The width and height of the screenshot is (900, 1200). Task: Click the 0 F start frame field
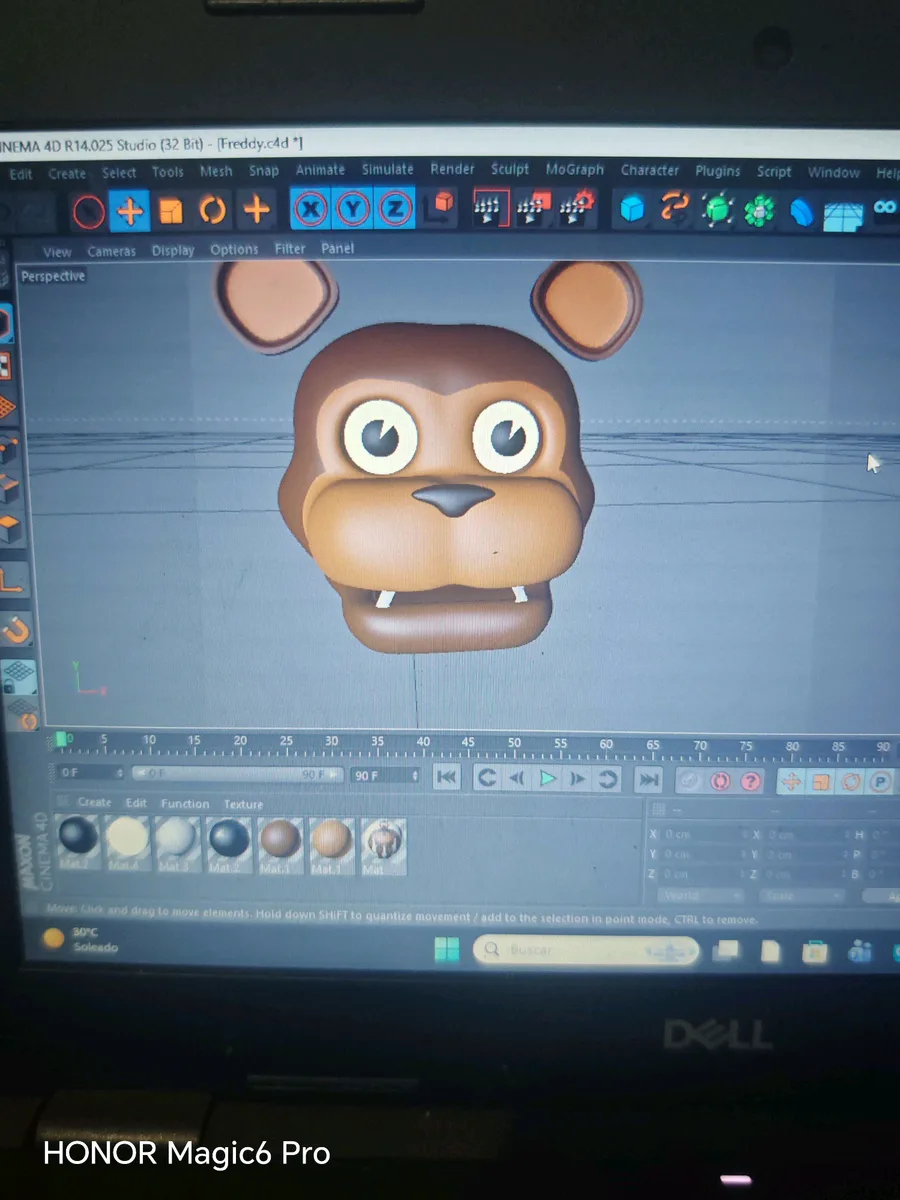pos(91,773)
